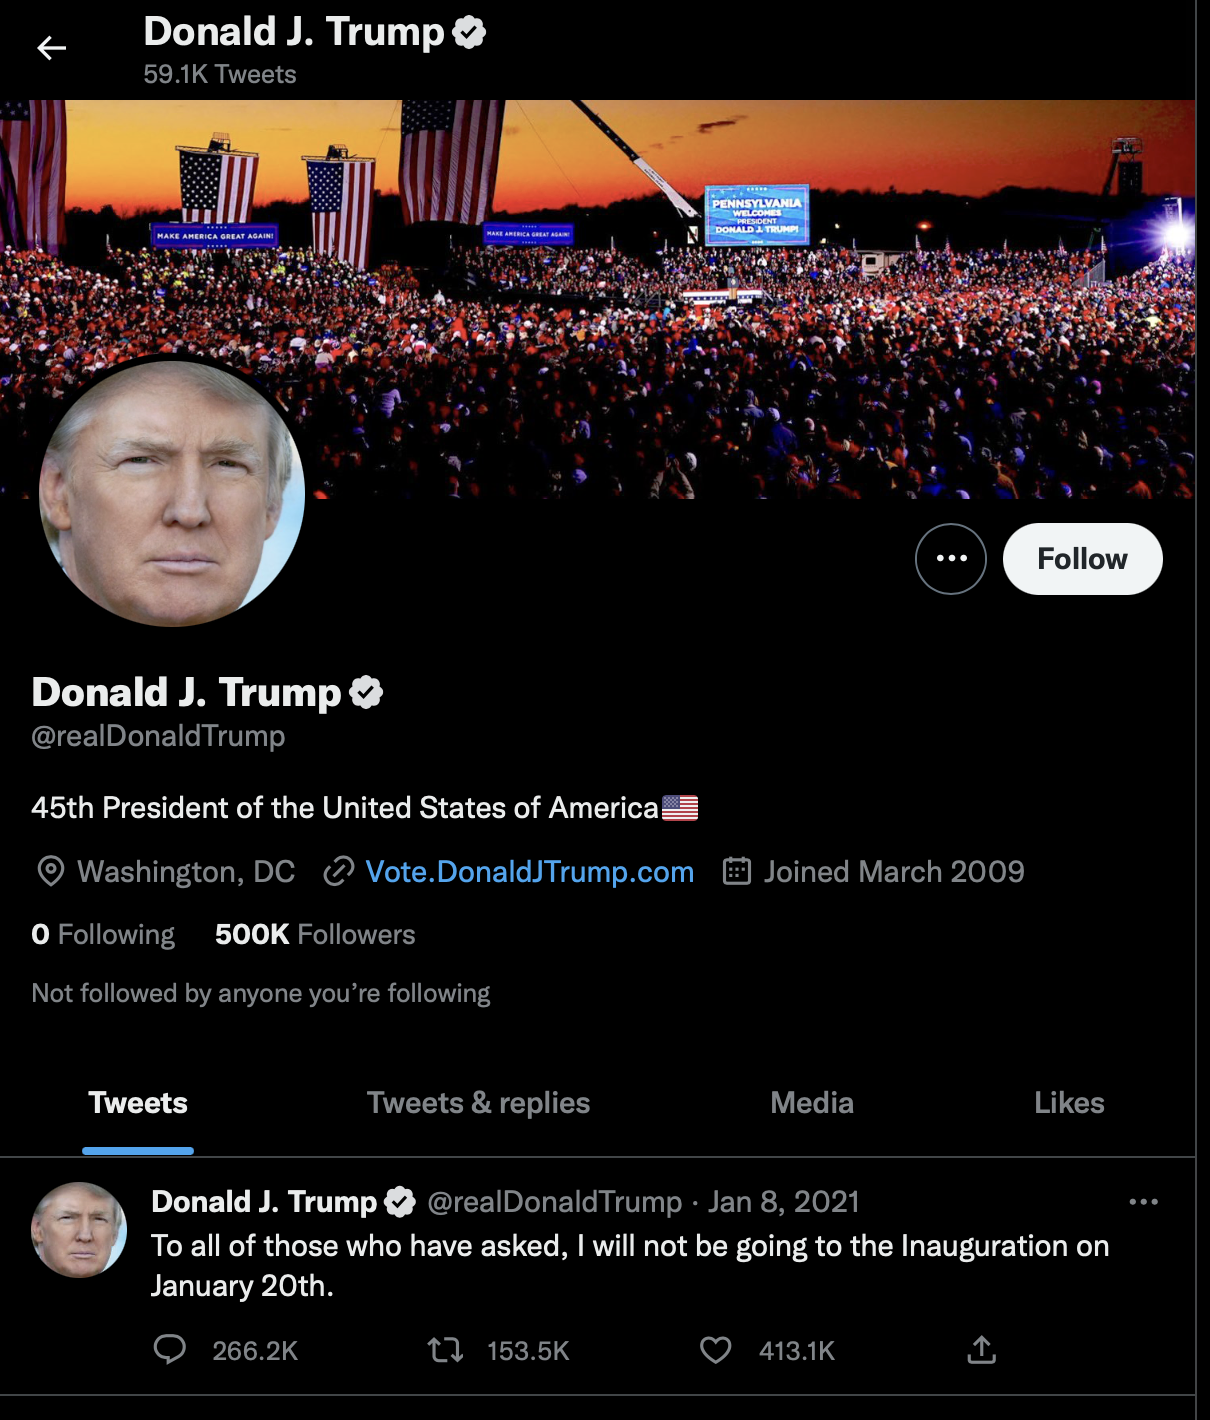The image size is (1210, 1420).
Task: Click the reply bubble icon on the tweet
Action: pyautogui.click(x=169, y=1350)
